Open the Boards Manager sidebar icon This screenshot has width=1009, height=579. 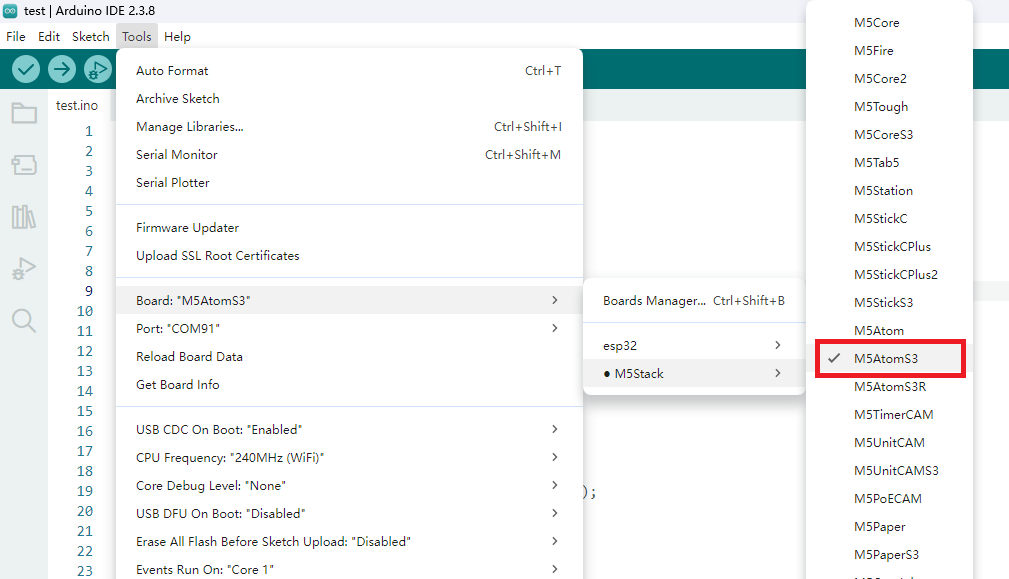click(x=24, y=165)
